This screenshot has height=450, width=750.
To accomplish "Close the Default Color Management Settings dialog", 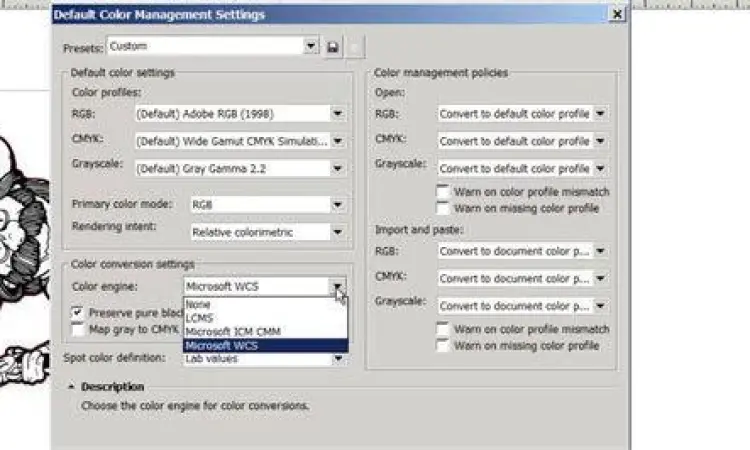I will coord(617,15).
